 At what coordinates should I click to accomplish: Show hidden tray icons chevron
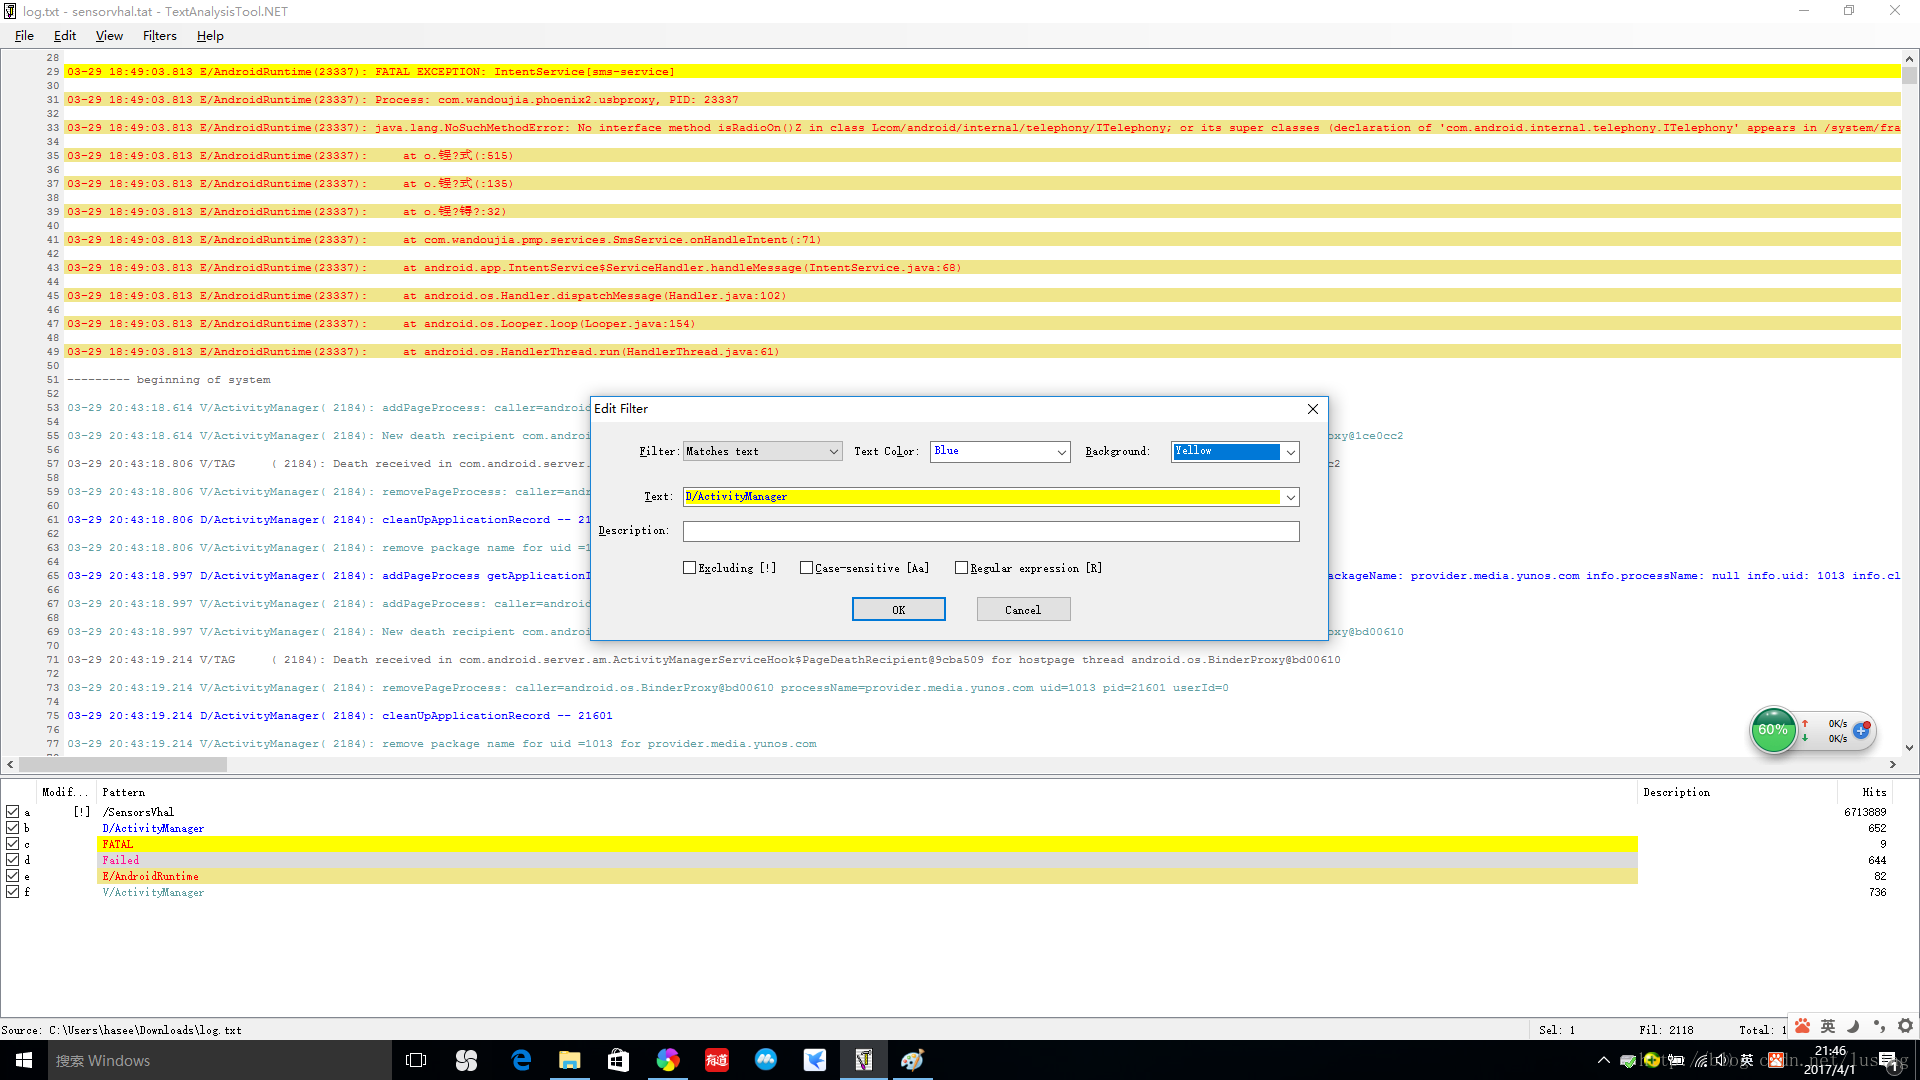tap(1604, 1060)
